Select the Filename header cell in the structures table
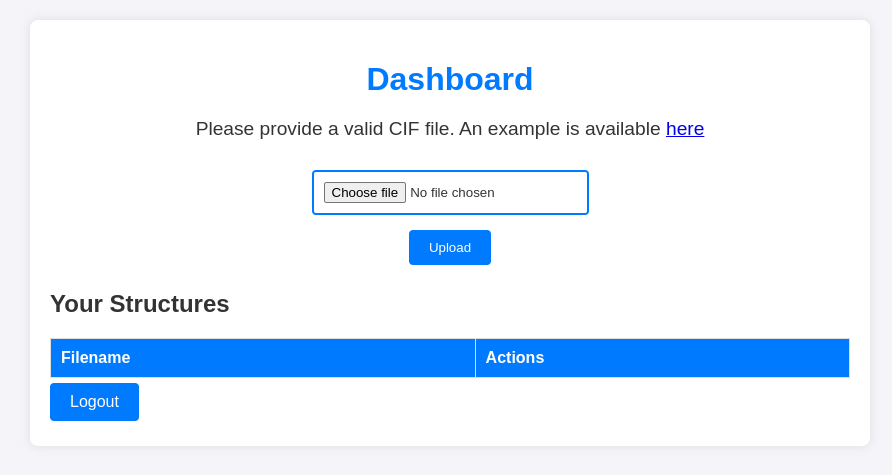The image size is (892, 475). click(x=262, y=358)
